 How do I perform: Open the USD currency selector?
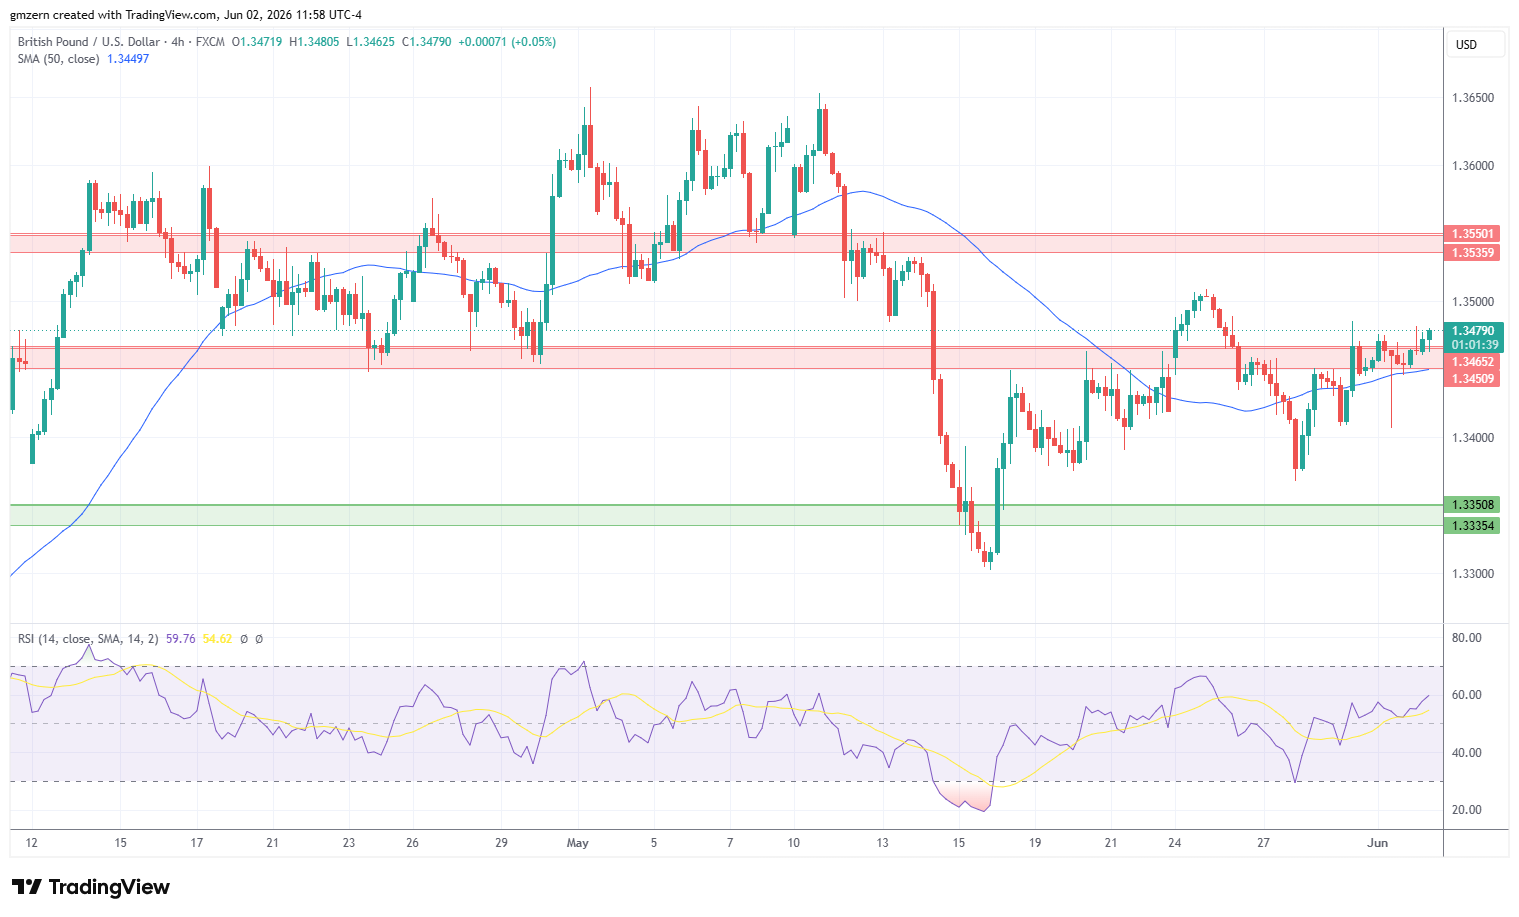[x=1475, y=45]
